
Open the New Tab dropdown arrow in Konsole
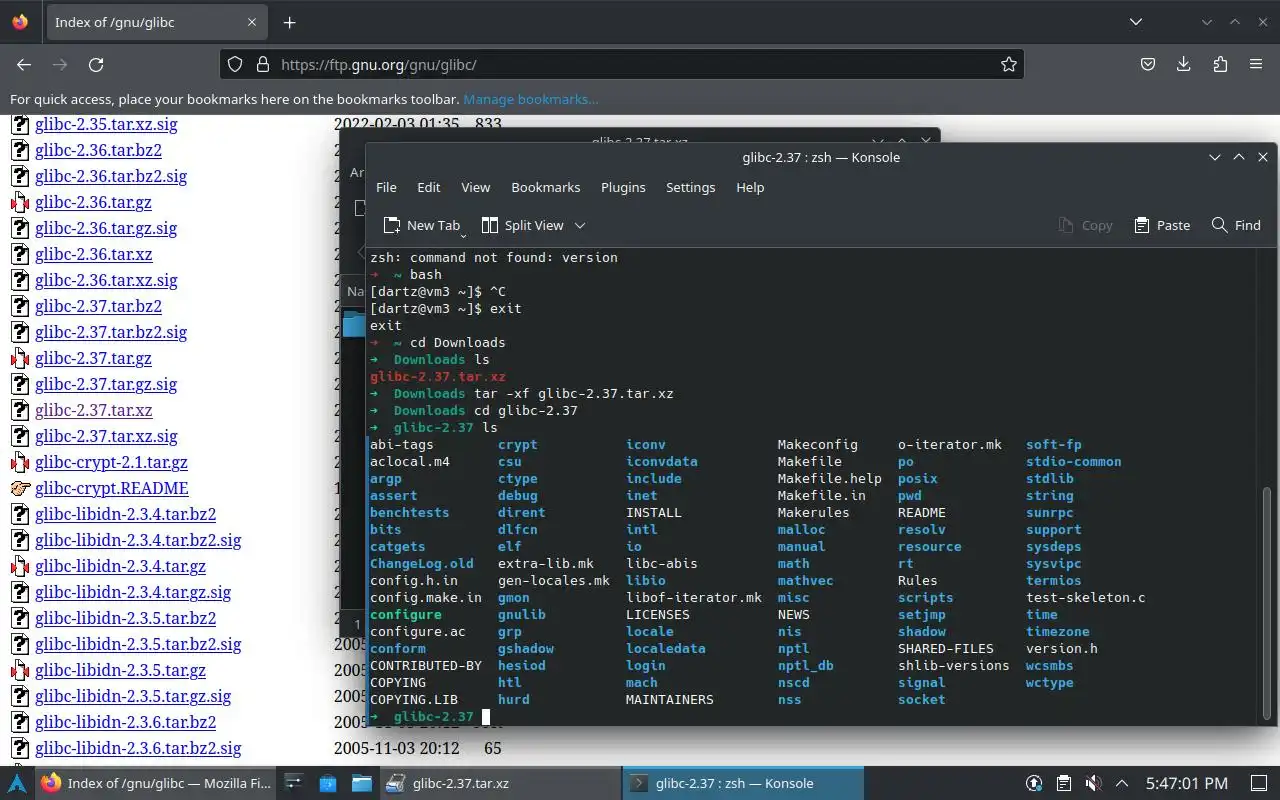pos(463,235)
